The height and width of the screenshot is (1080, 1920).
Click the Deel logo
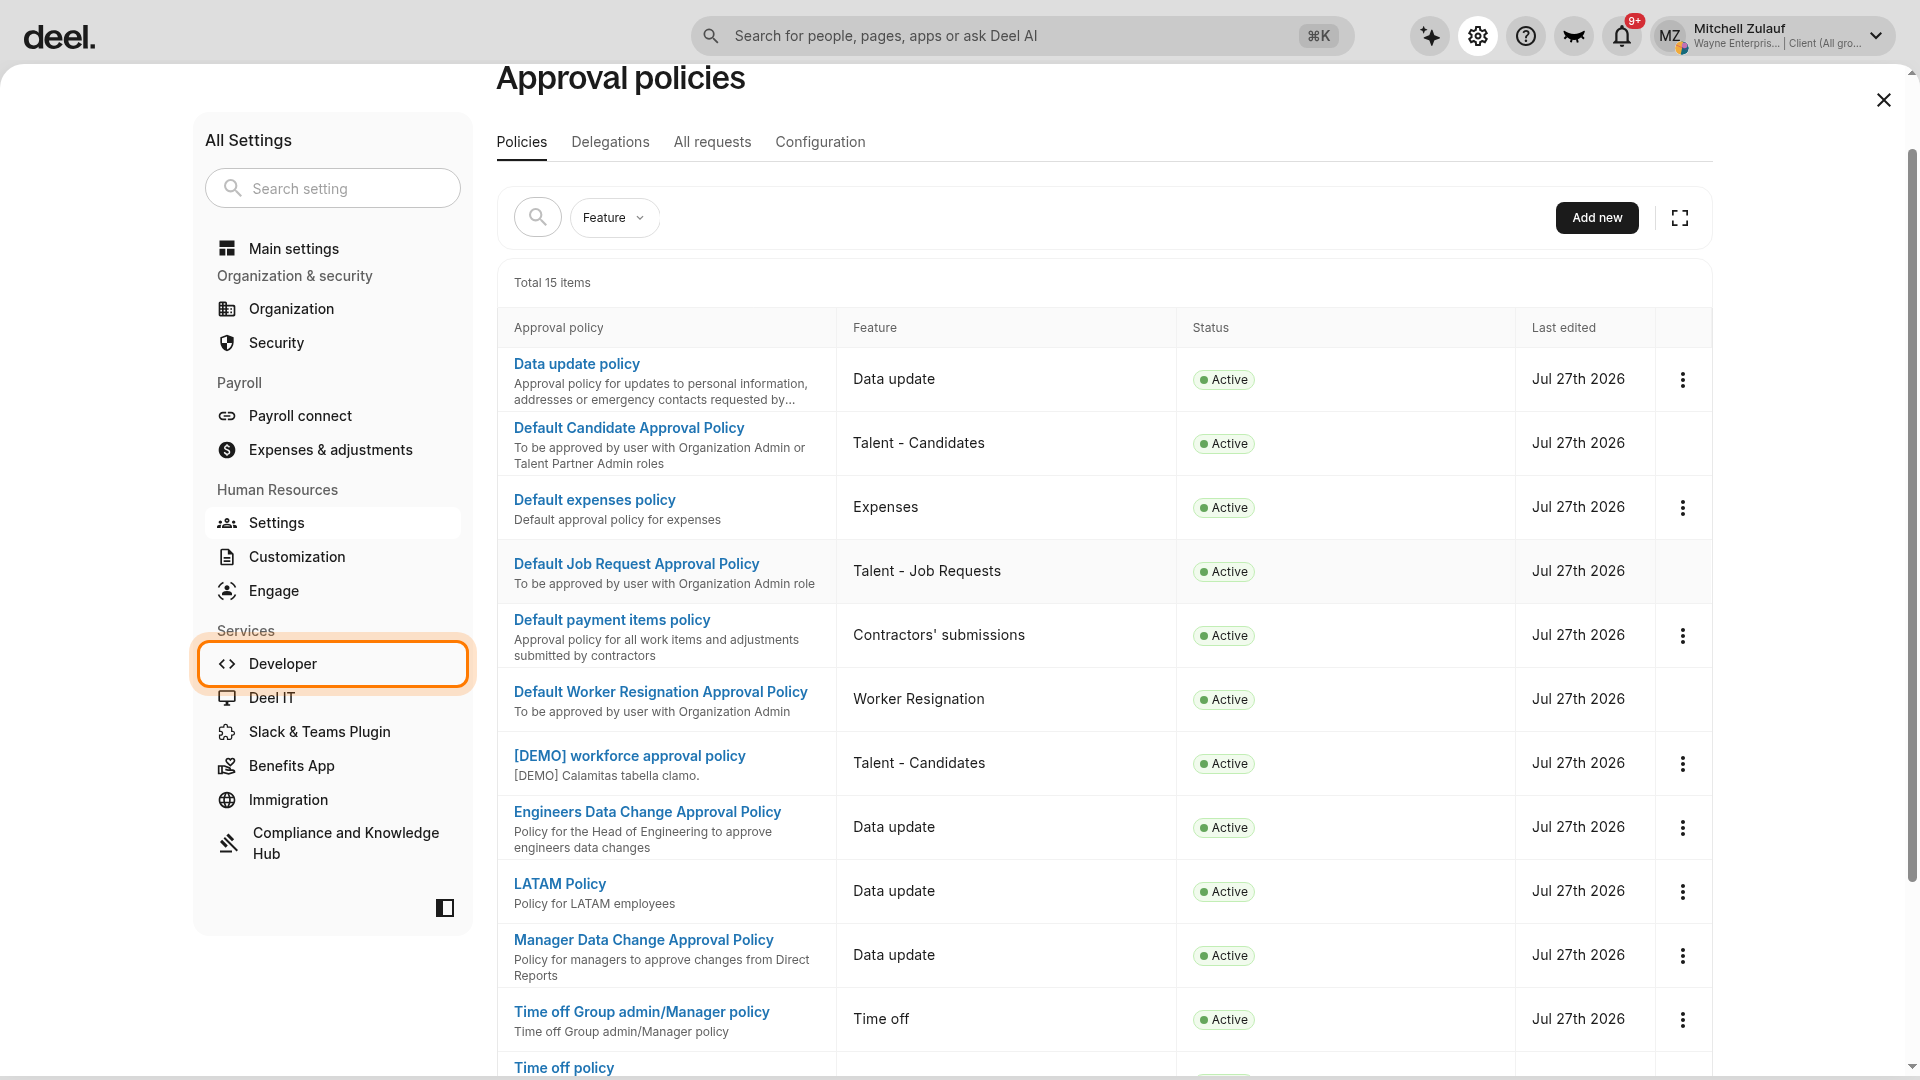[59, 38]
